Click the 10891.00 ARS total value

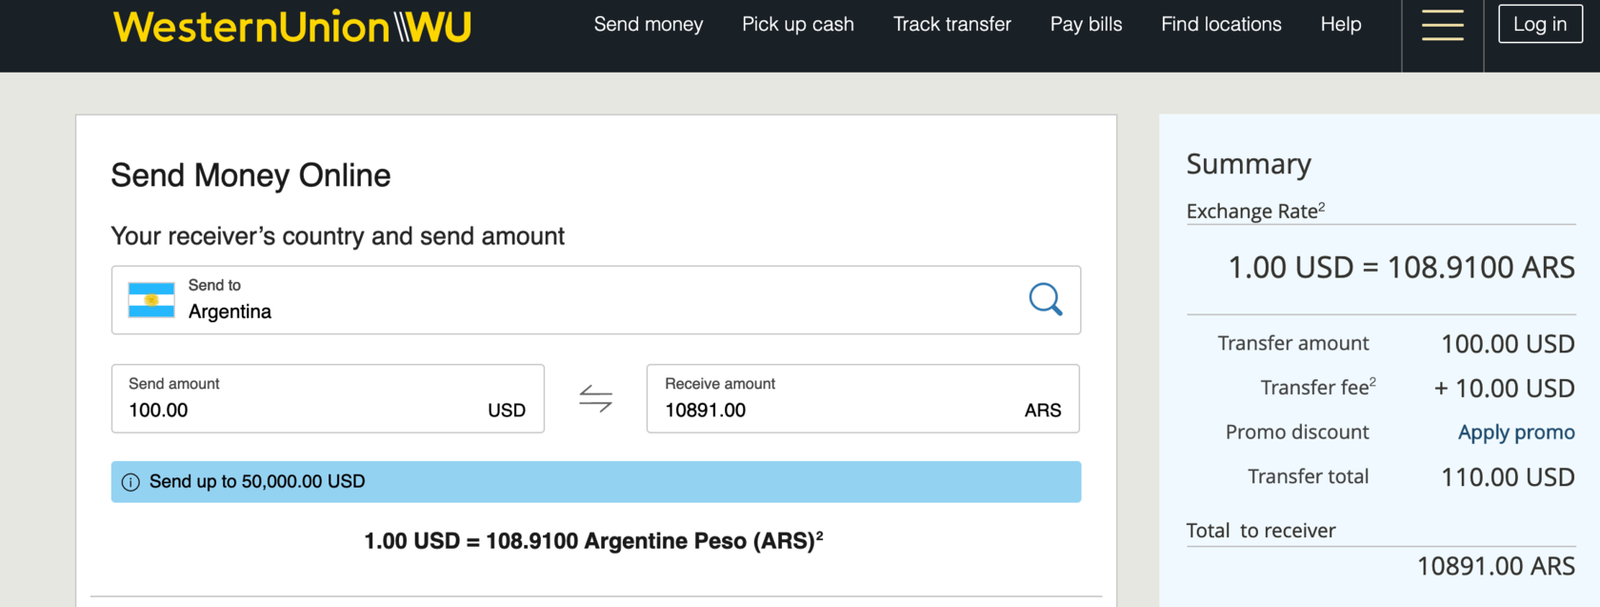tap(1496, 566)
